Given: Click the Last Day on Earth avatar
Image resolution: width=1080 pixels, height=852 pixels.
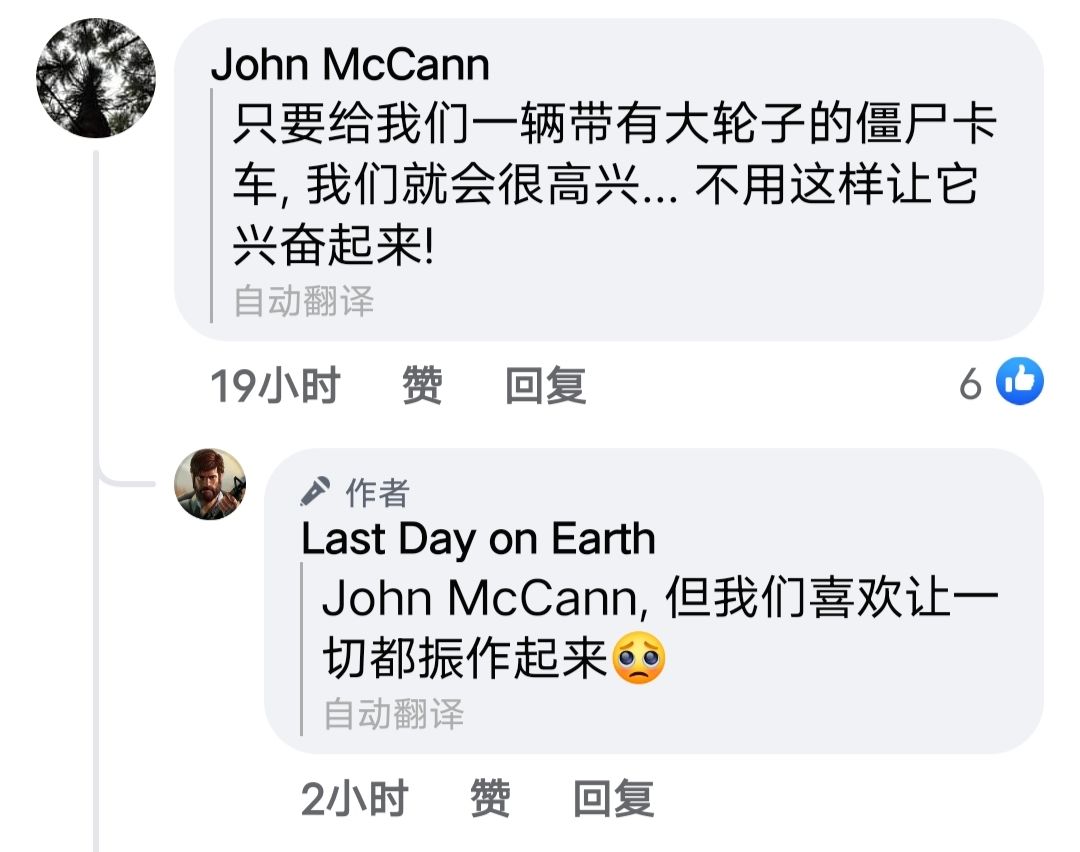Looking at the screenshot, I should (210, 485).
